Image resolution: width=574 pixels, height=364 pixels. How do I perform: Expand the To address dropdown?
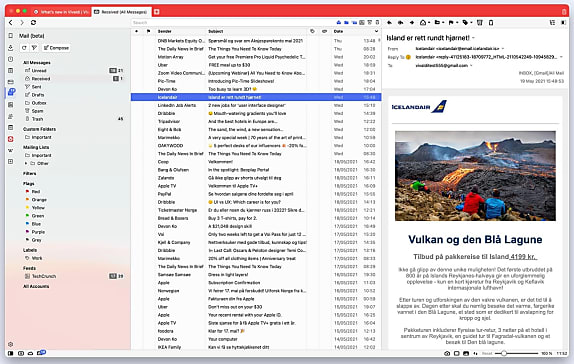pos(471,66)
